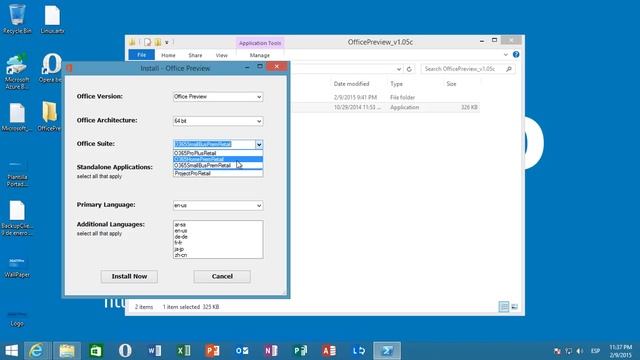Select the WallPaper desktop icon
The image size is (640, 360).
pos(17,266)
